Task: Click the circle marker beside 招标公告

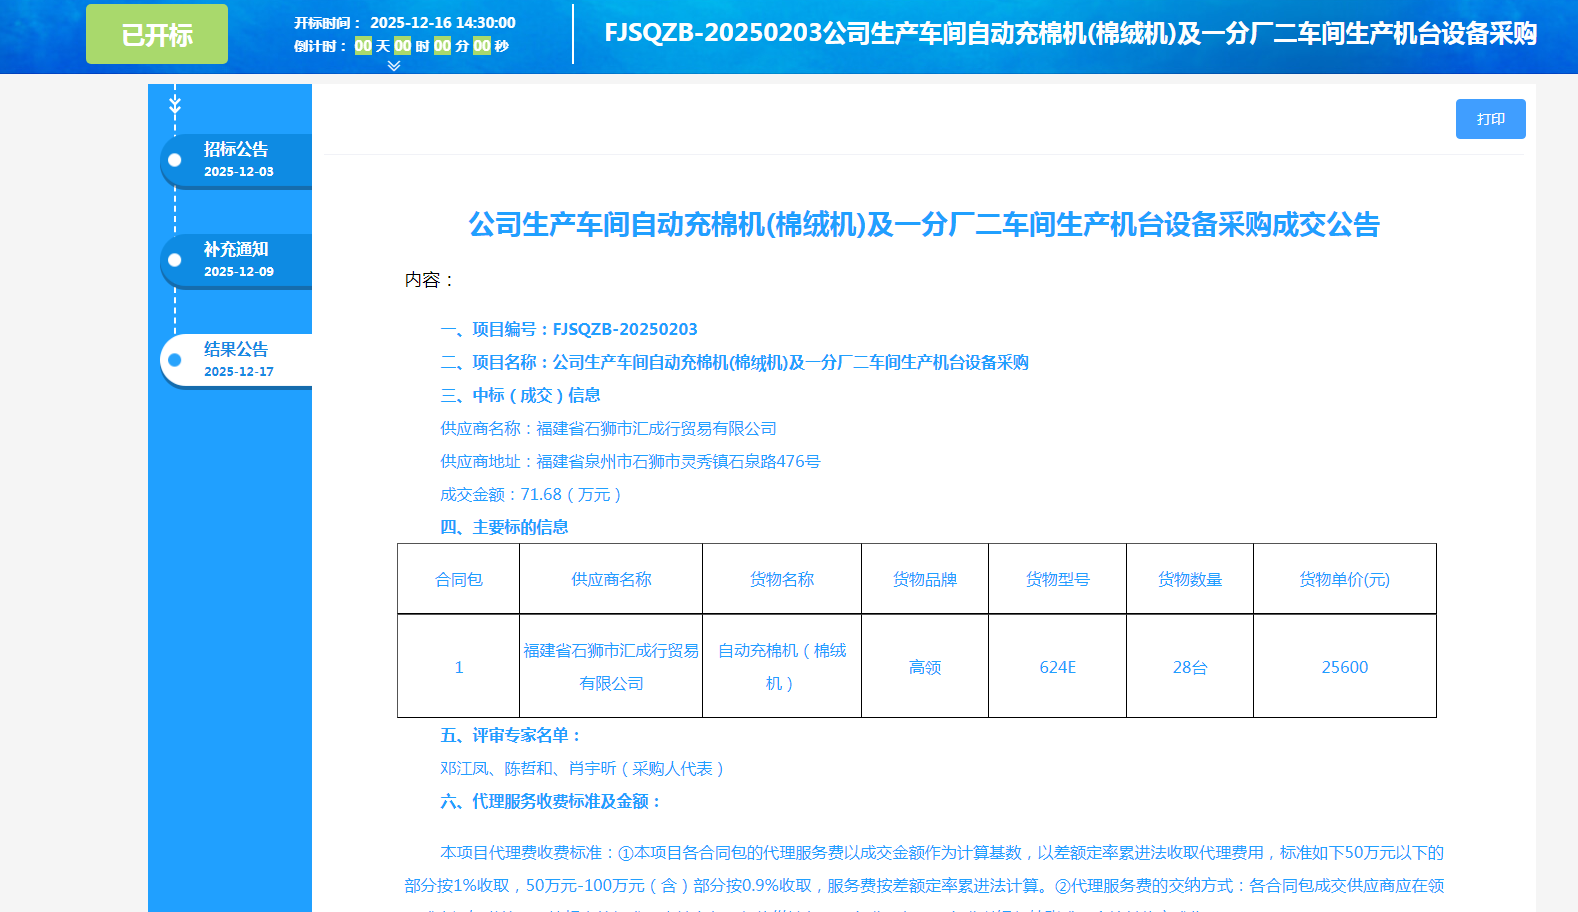Action: click(x=175, y=160)
